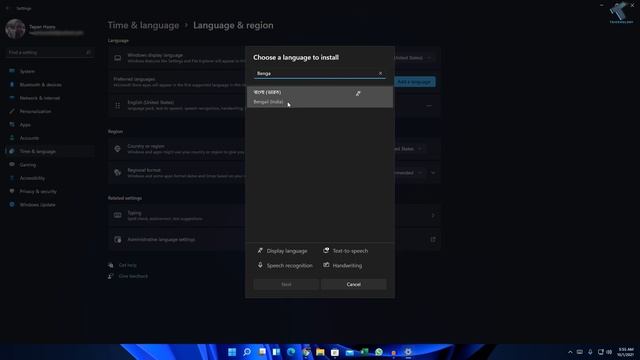Open File Explorer from the taskbar
This screenshot has height=360, width=640.
tap(320, 352)
